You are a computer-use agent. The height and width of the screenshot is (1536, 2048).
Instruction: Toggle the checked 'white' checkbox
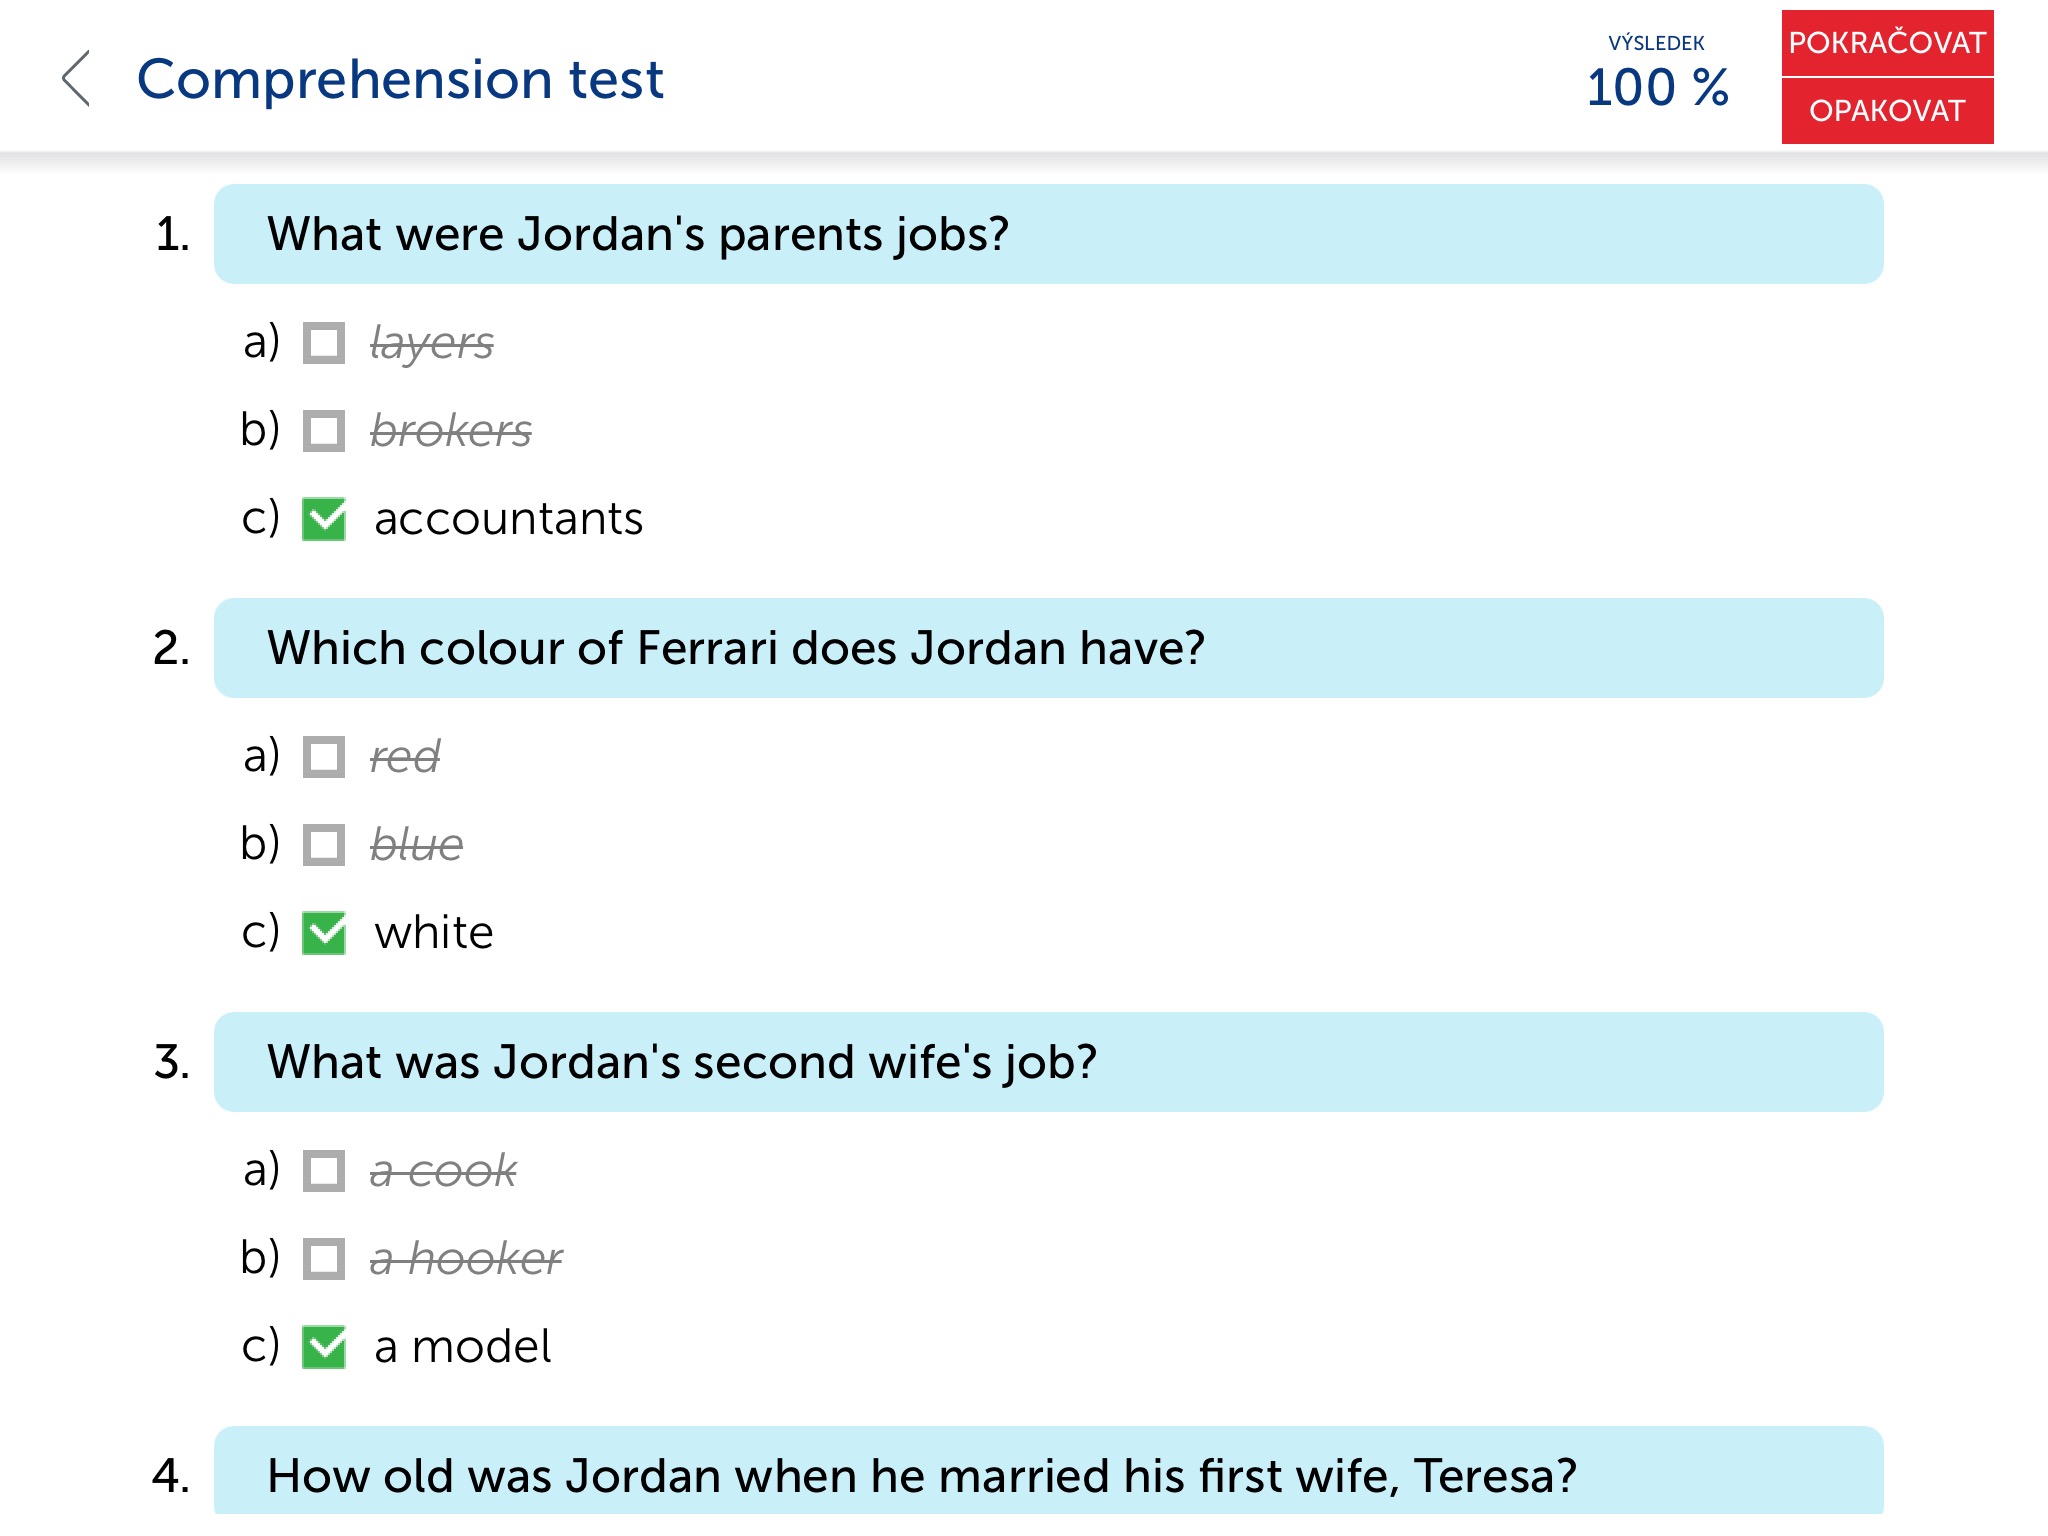tap(324, 933)
